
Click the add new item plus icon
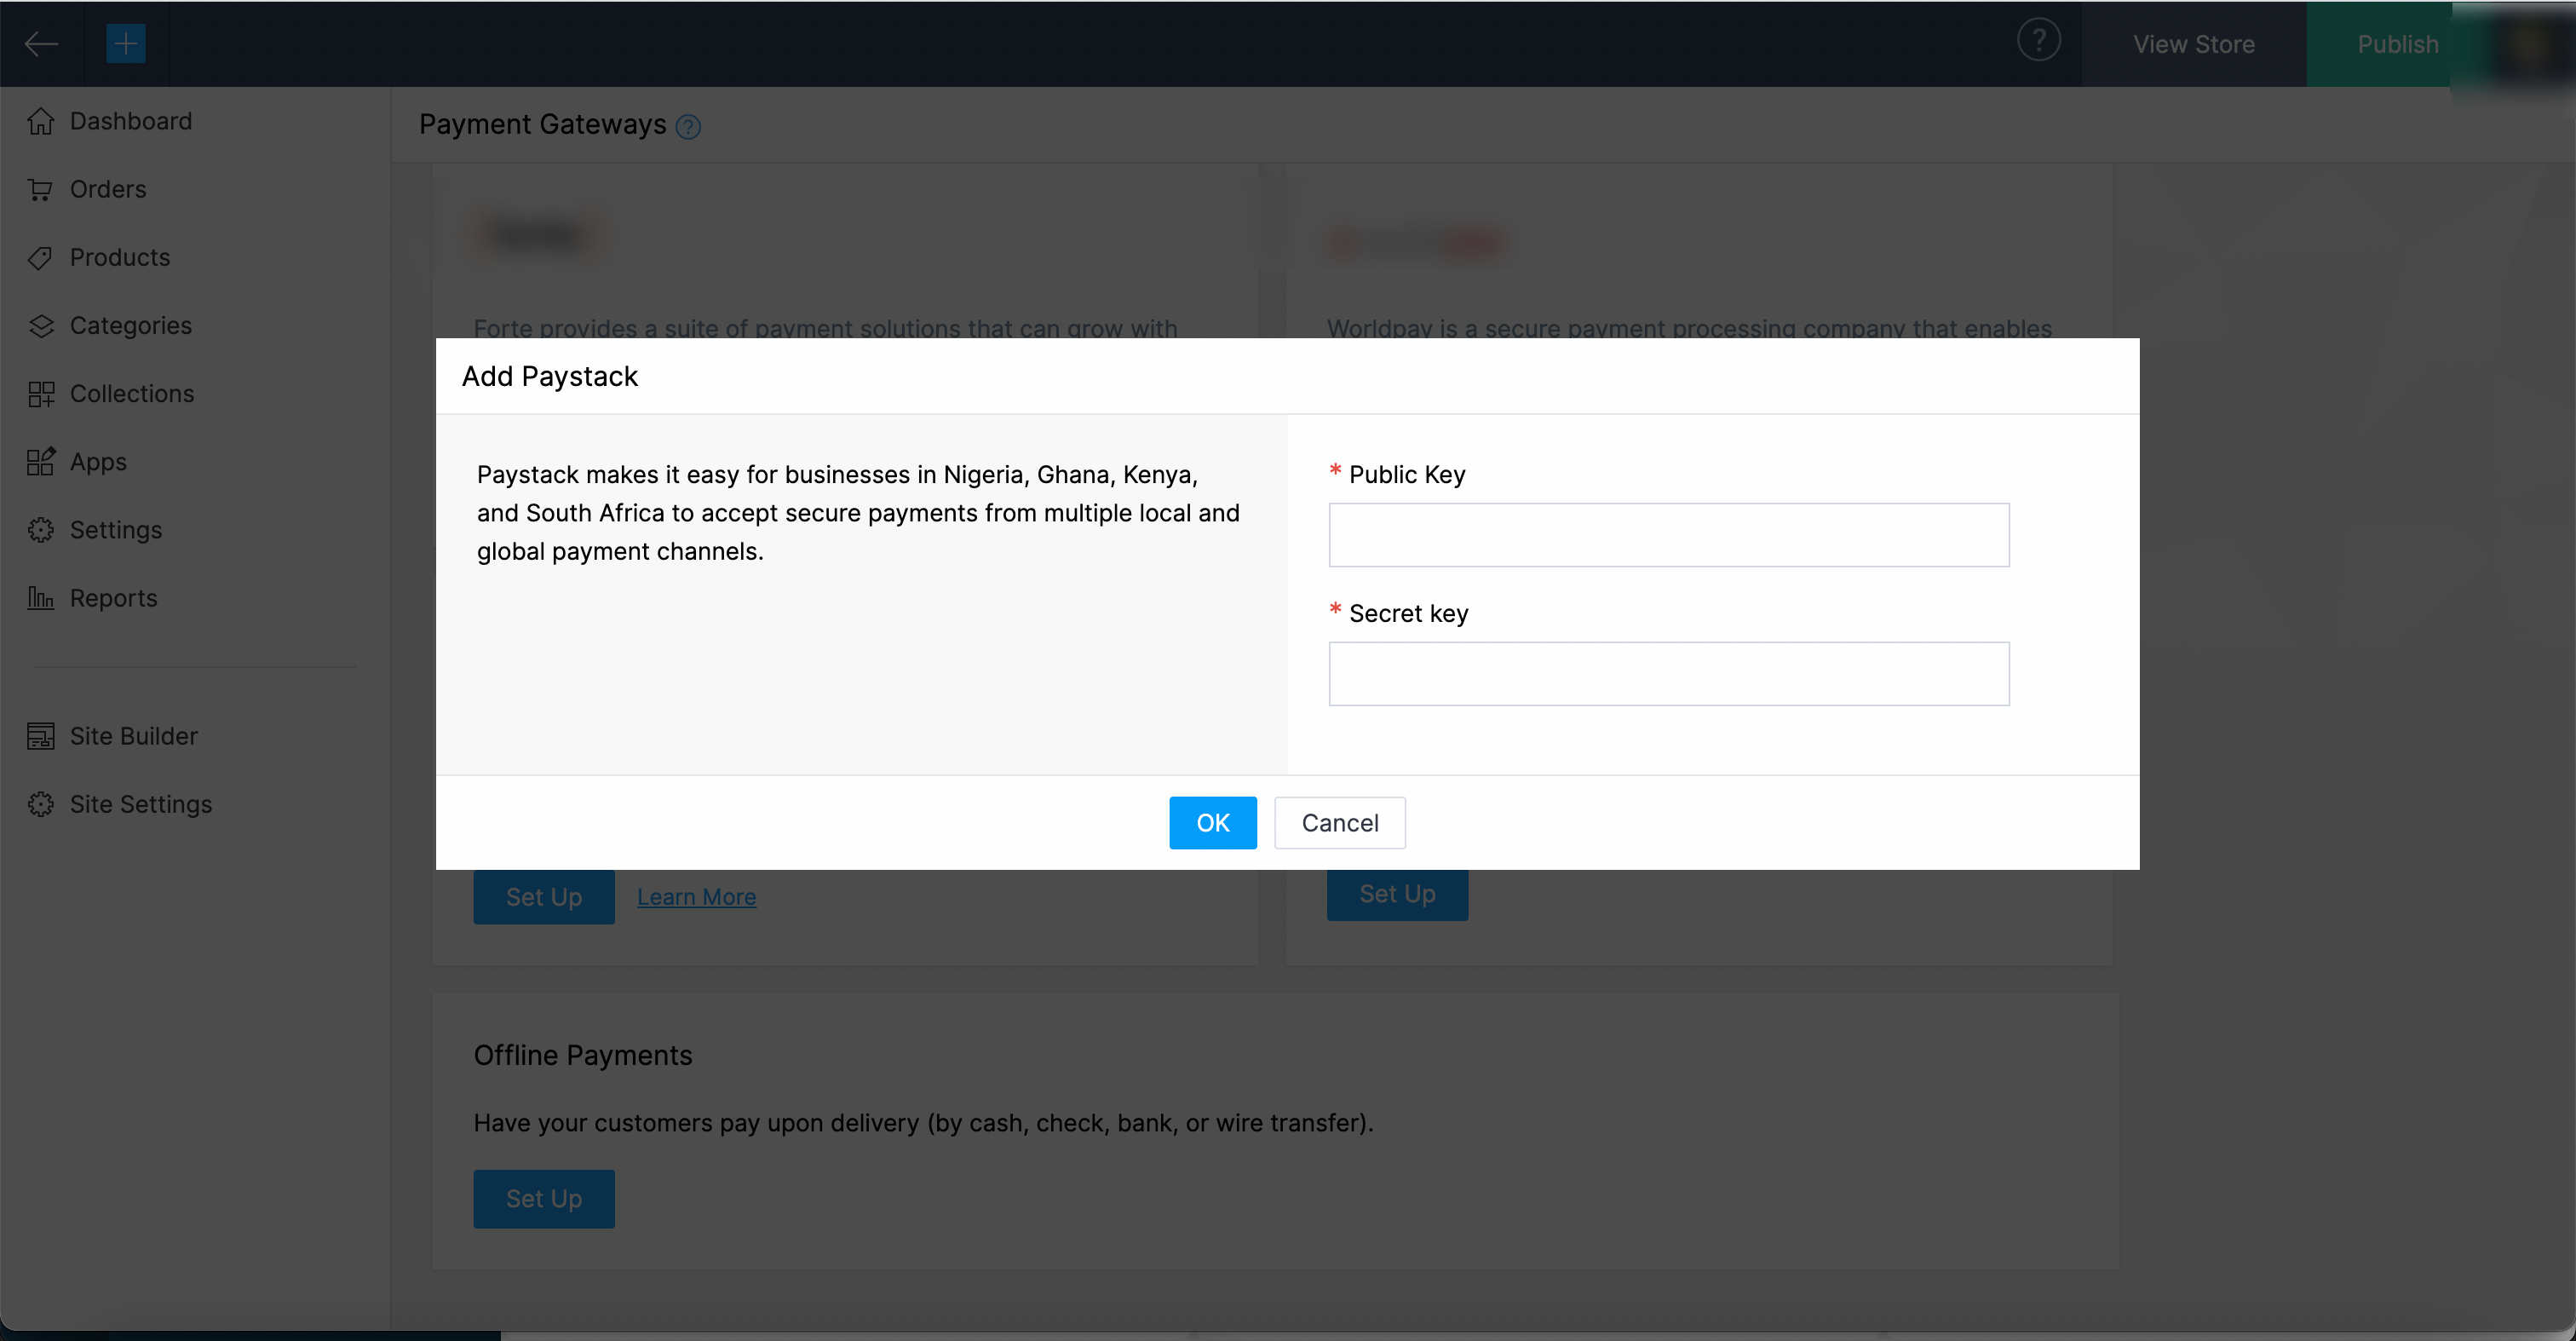point(126,43)
